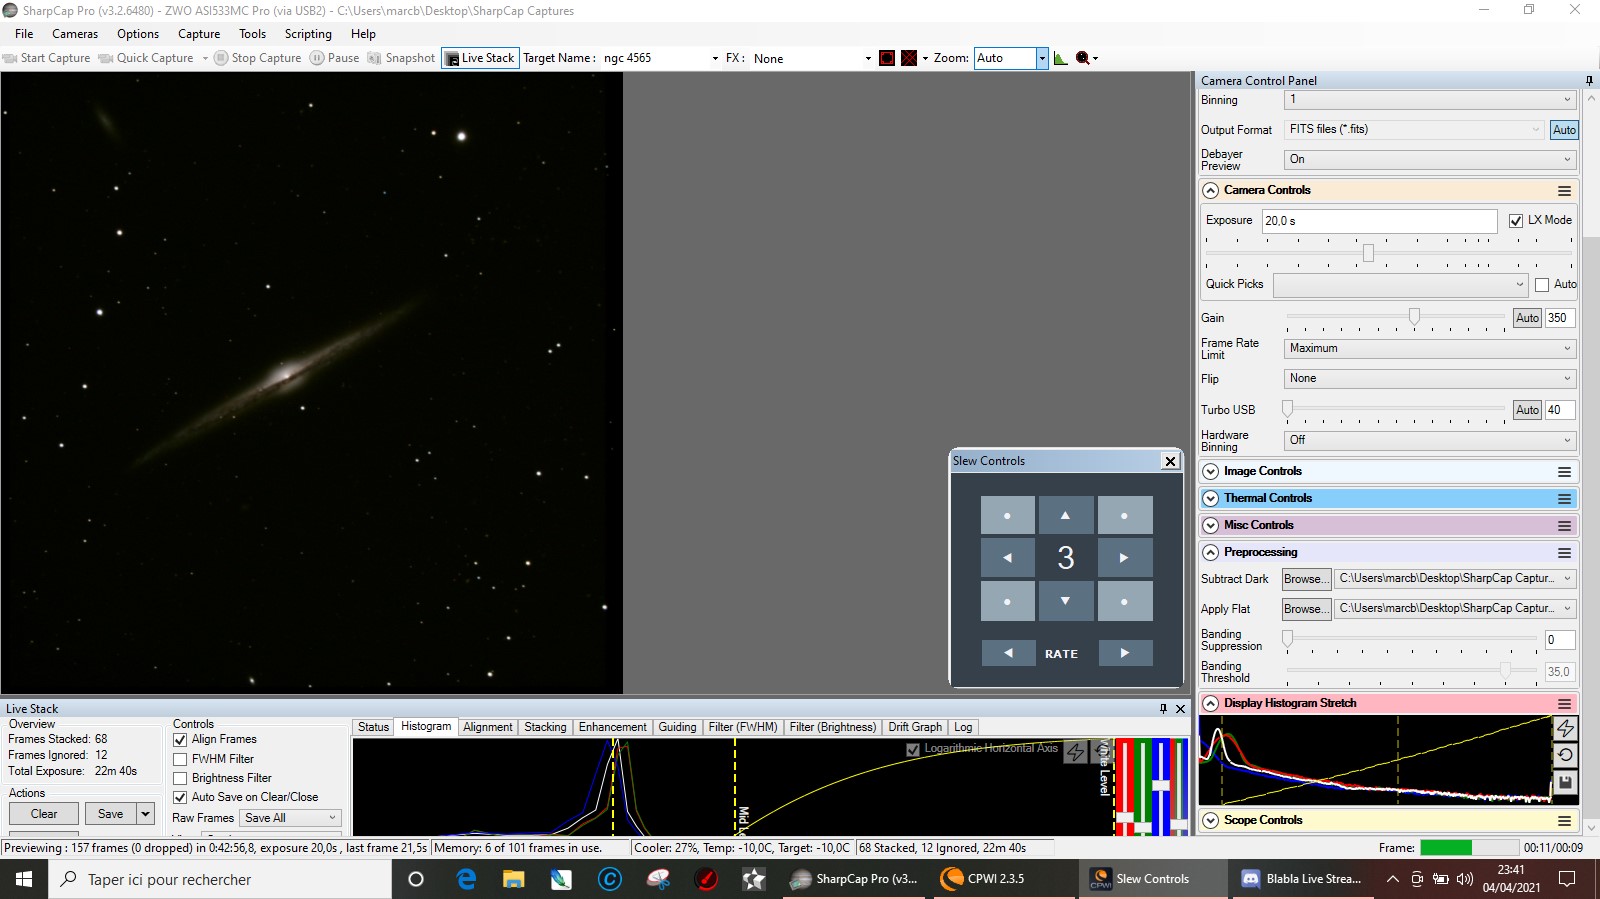
Task: Adjust the Turbo USB slider handle
Action: (1288, 409)
